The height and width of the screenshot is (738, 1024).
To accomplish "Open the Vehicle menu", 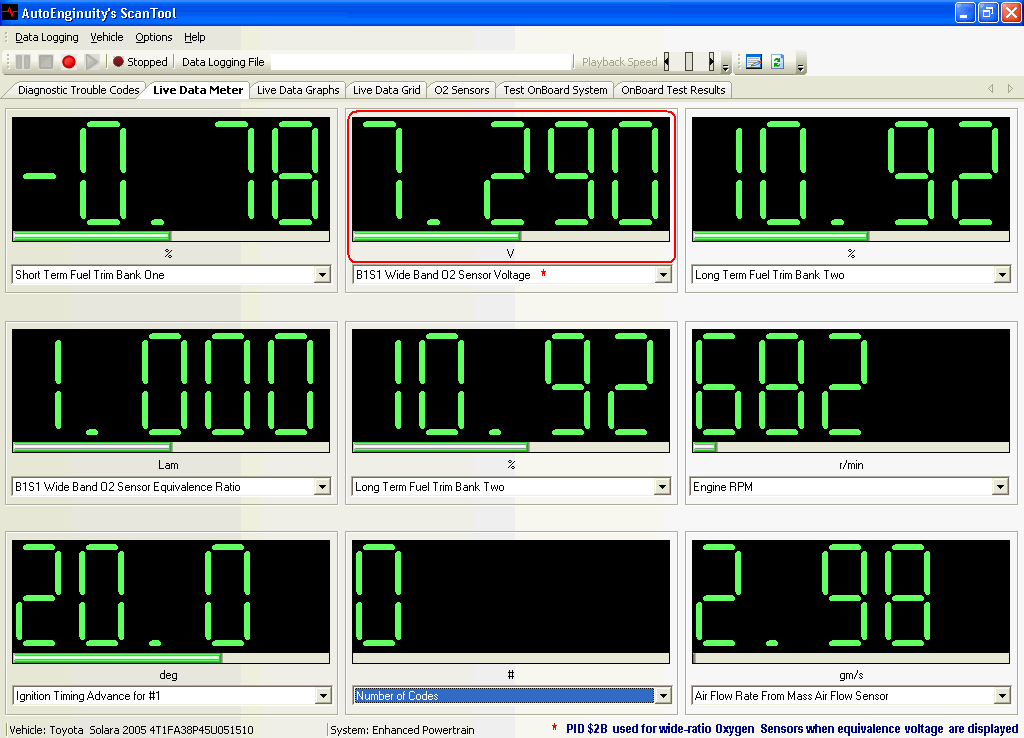I will pyautogui.click(x=107, y=37).
